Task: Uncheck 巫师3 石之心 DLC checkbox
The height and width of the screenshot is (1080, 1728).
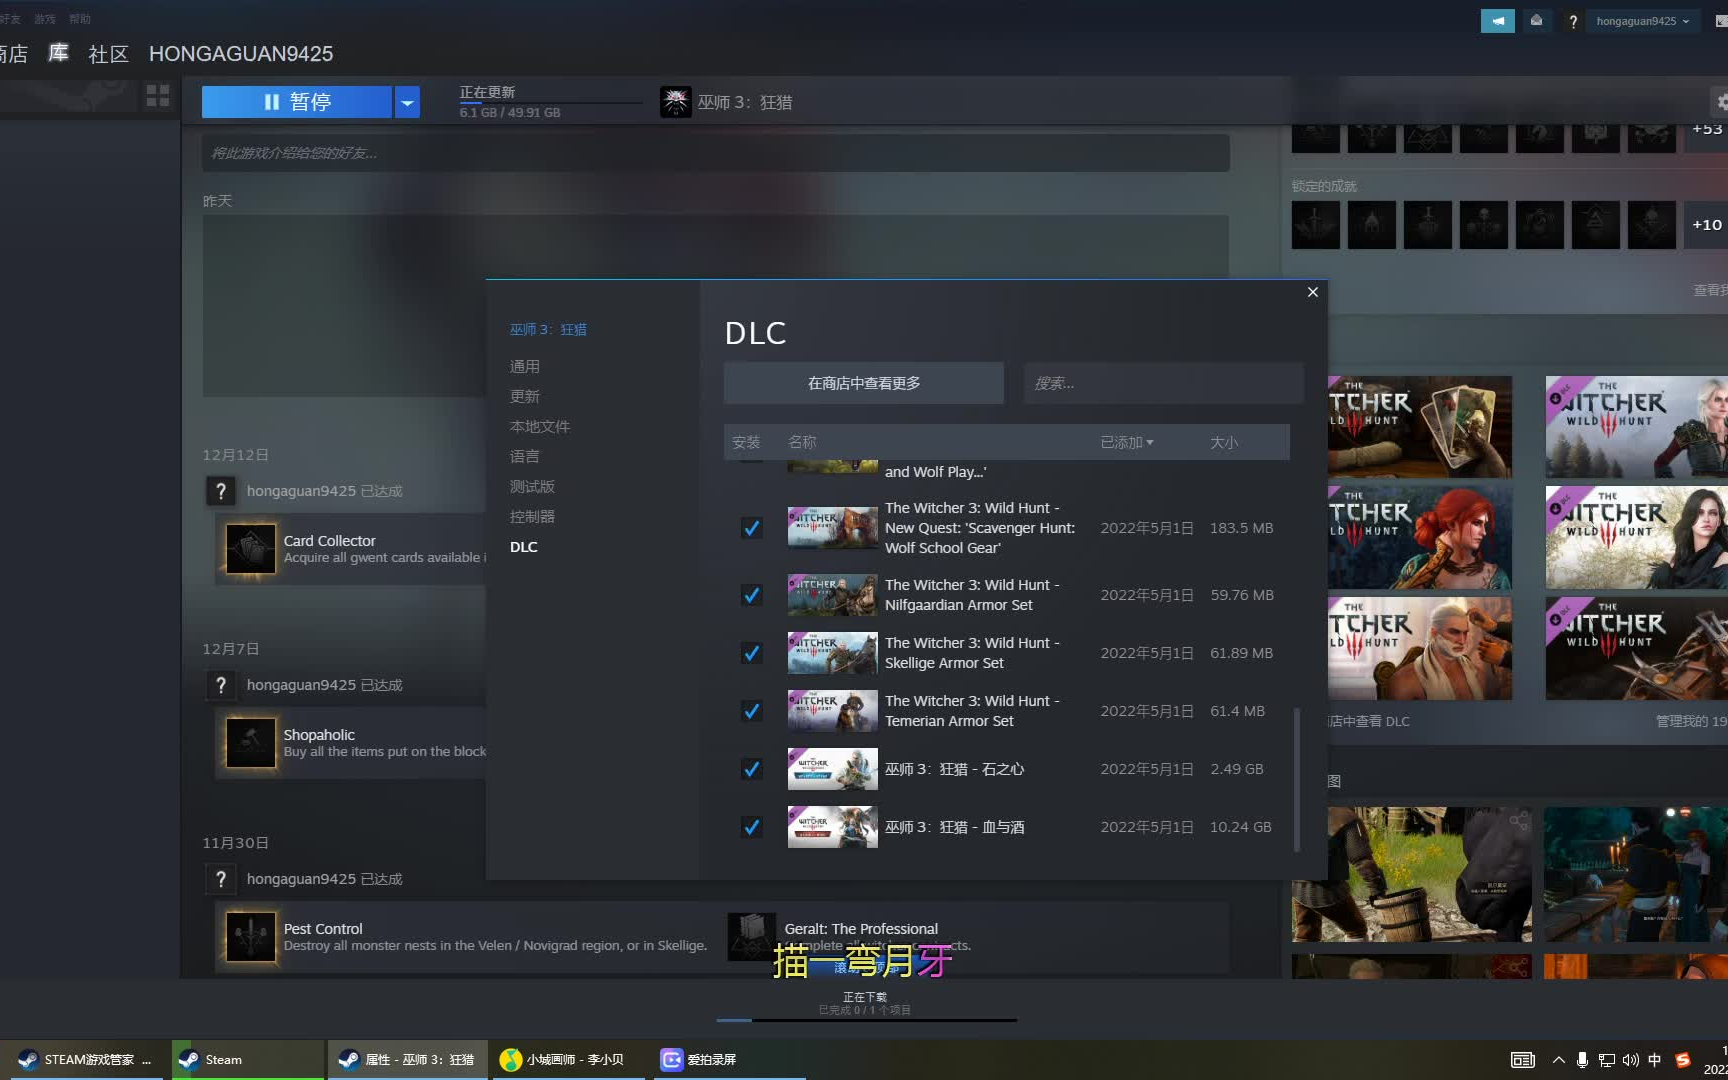Action: tap(751, 769)
